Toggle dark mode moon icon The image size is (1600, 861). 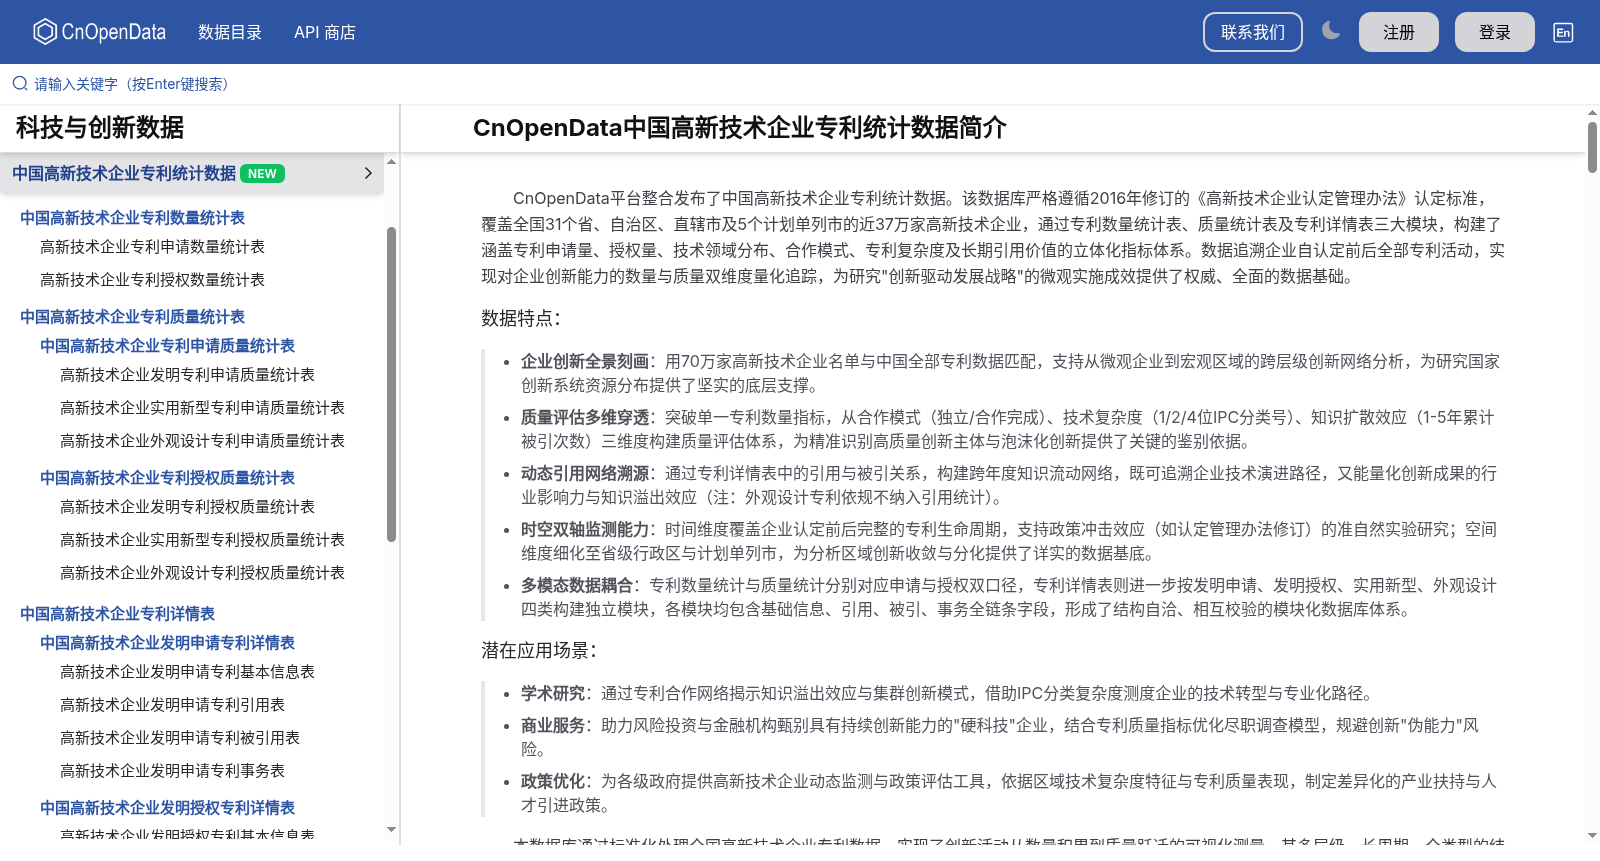tap(1330, 31)
